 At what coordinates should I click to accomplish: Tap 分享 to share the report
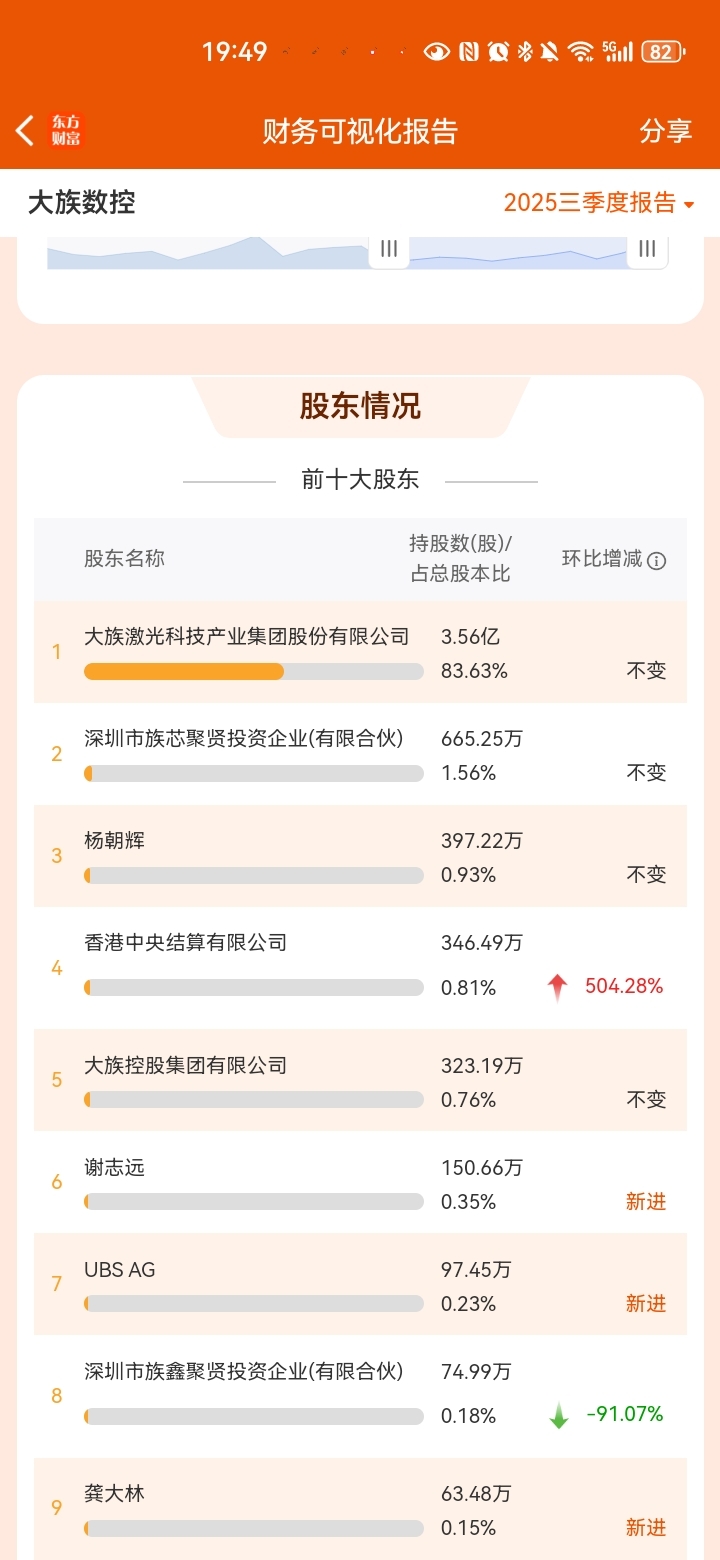pyautogui.click(x=666, y=131)
